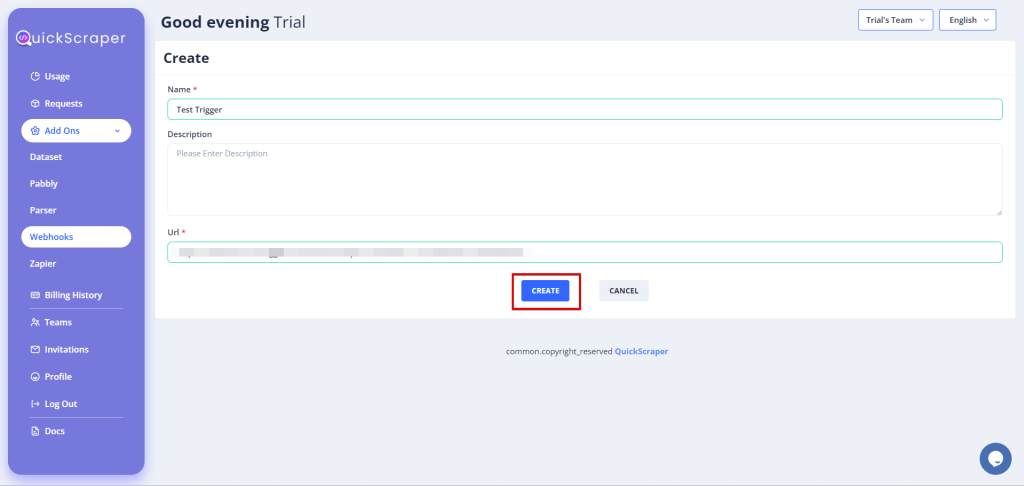Click the Log Out arrow icon
Viewport: 1024px width, 486px height.
coord(35,404)
